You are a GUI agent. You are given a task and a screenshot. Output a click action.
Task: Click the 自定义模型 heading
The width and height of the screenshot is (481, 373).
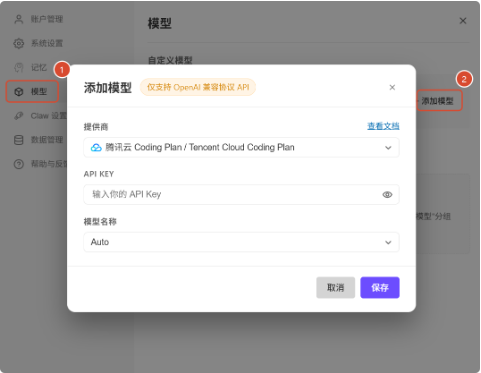tap(170, 60)
